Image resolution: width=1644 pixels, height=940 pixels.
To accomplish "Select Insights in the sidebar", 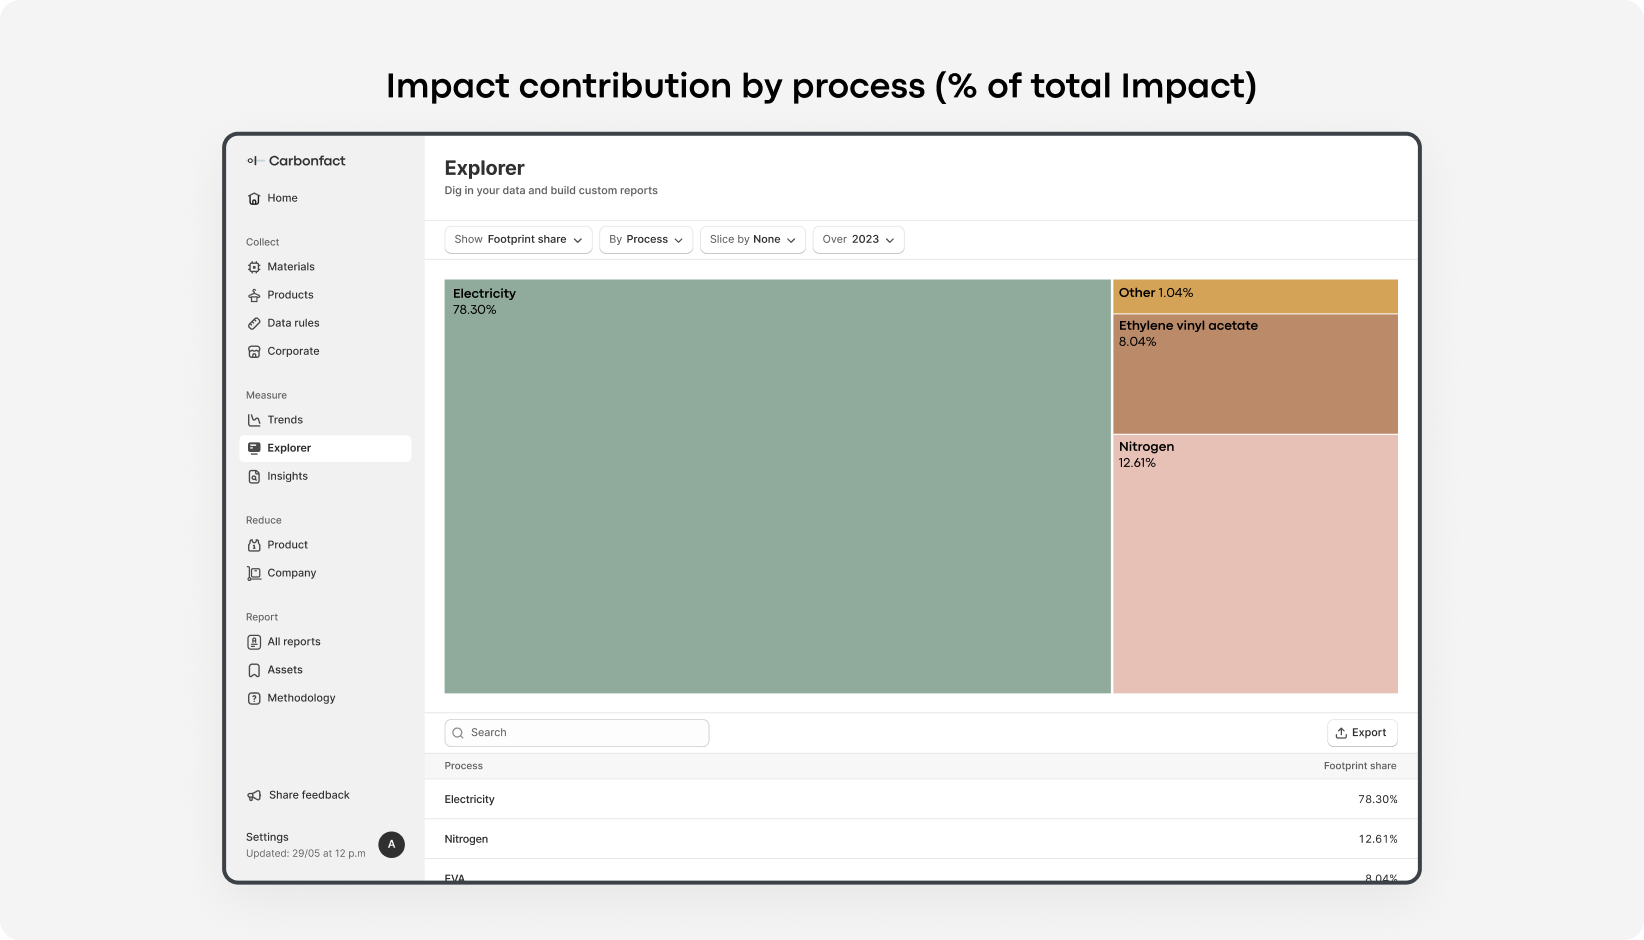I will pyautogui.click(x=287, y=476).
